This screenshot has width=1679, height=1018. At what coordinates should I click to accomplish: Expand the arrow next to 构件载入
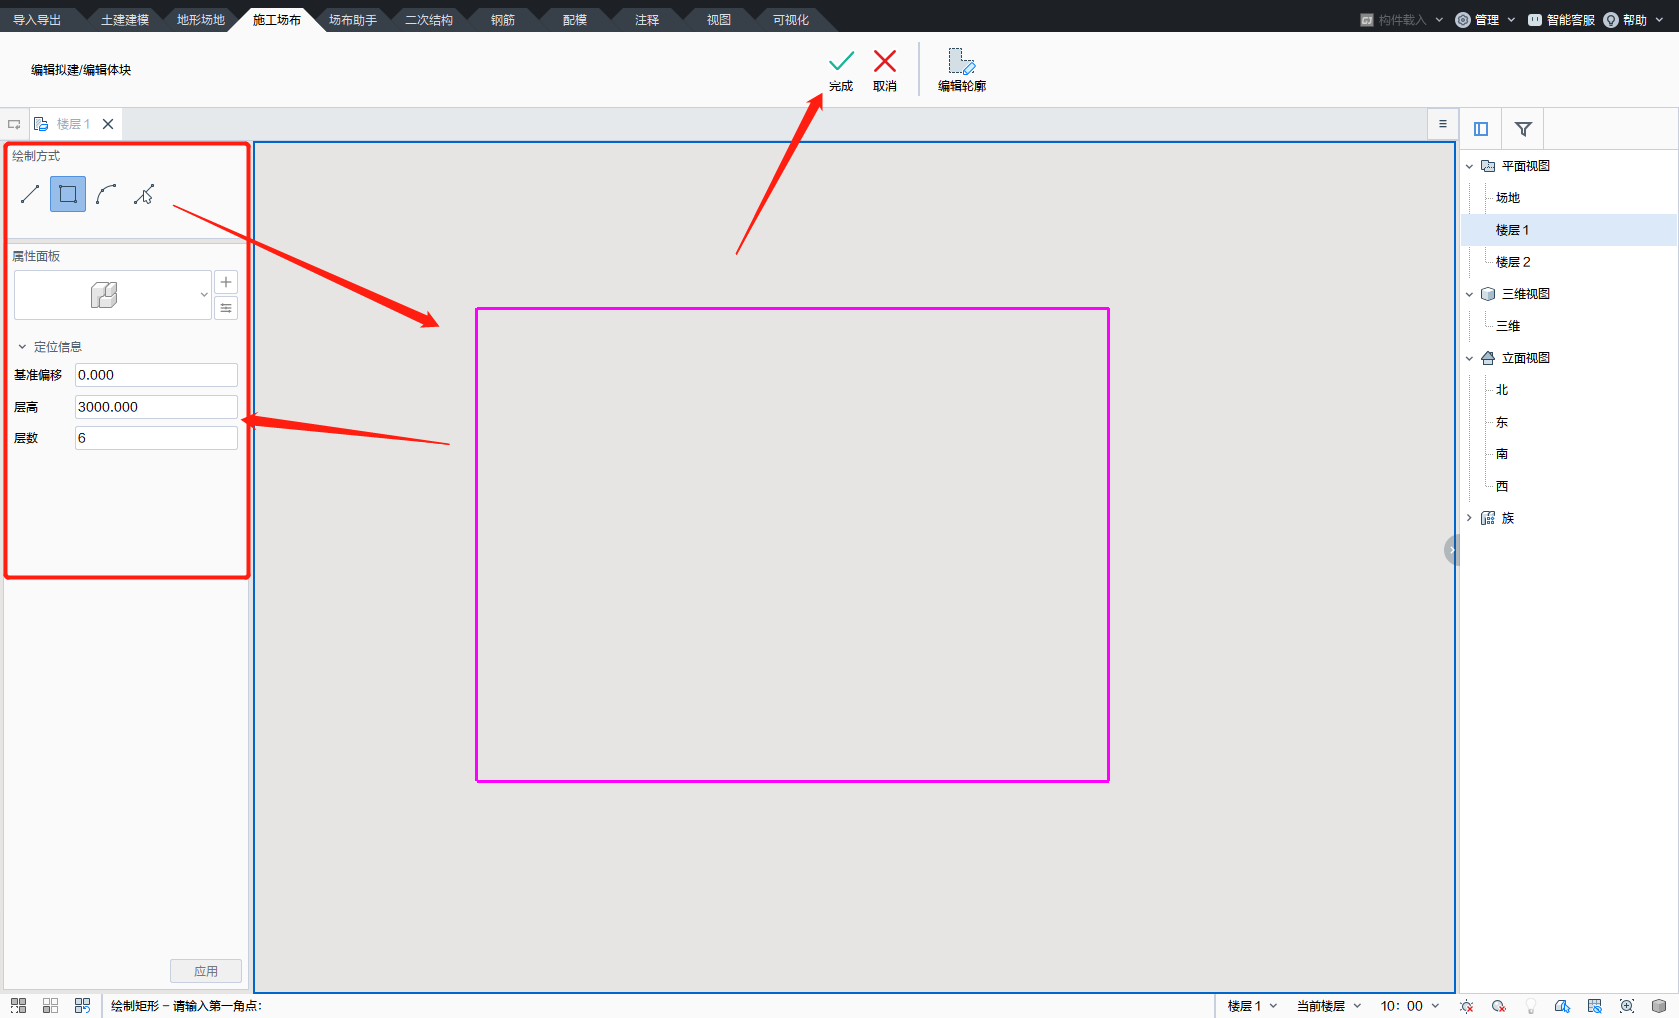pos(1439,20)
